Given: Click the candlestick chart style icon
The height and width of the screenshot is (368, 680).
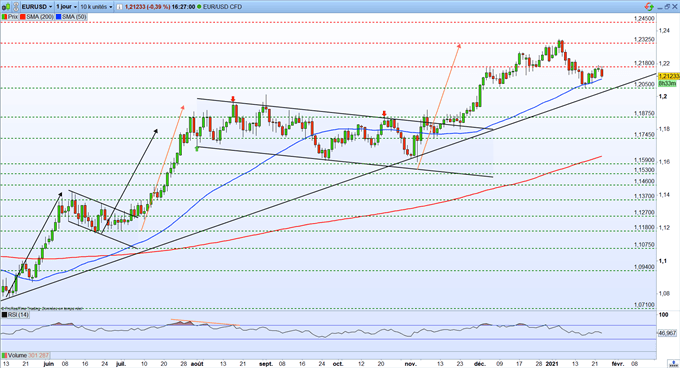Looking at the screenshot, I should tap(7, 7).
